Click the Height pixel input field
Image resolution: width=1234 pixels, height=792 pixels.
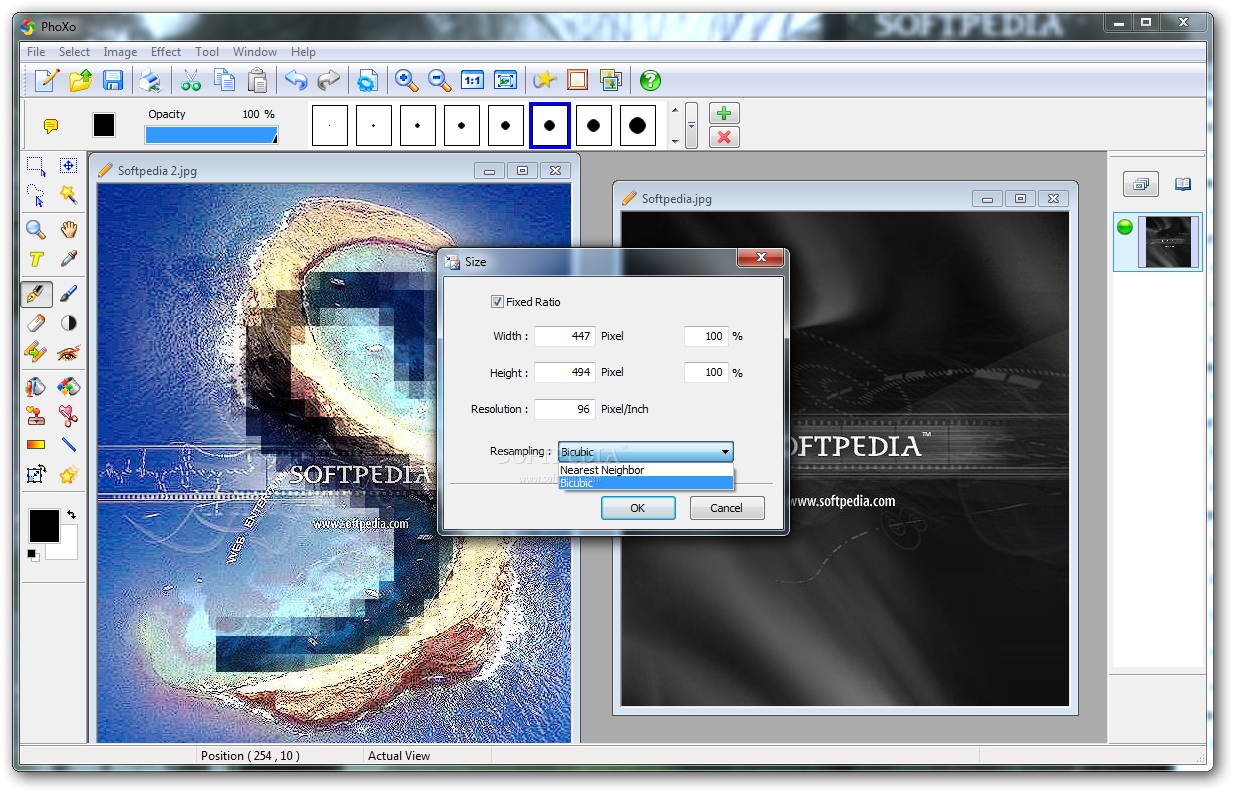[565, 373]
